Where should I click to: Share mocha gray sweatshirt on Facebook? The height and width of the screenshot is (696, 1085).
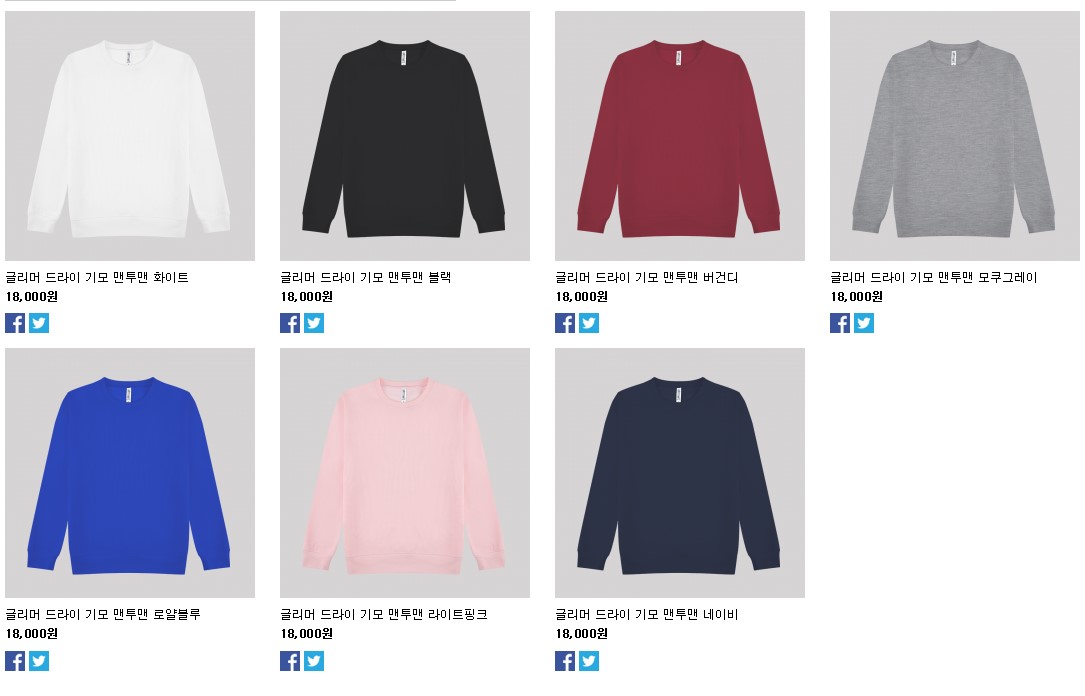(x=840, y=323)
